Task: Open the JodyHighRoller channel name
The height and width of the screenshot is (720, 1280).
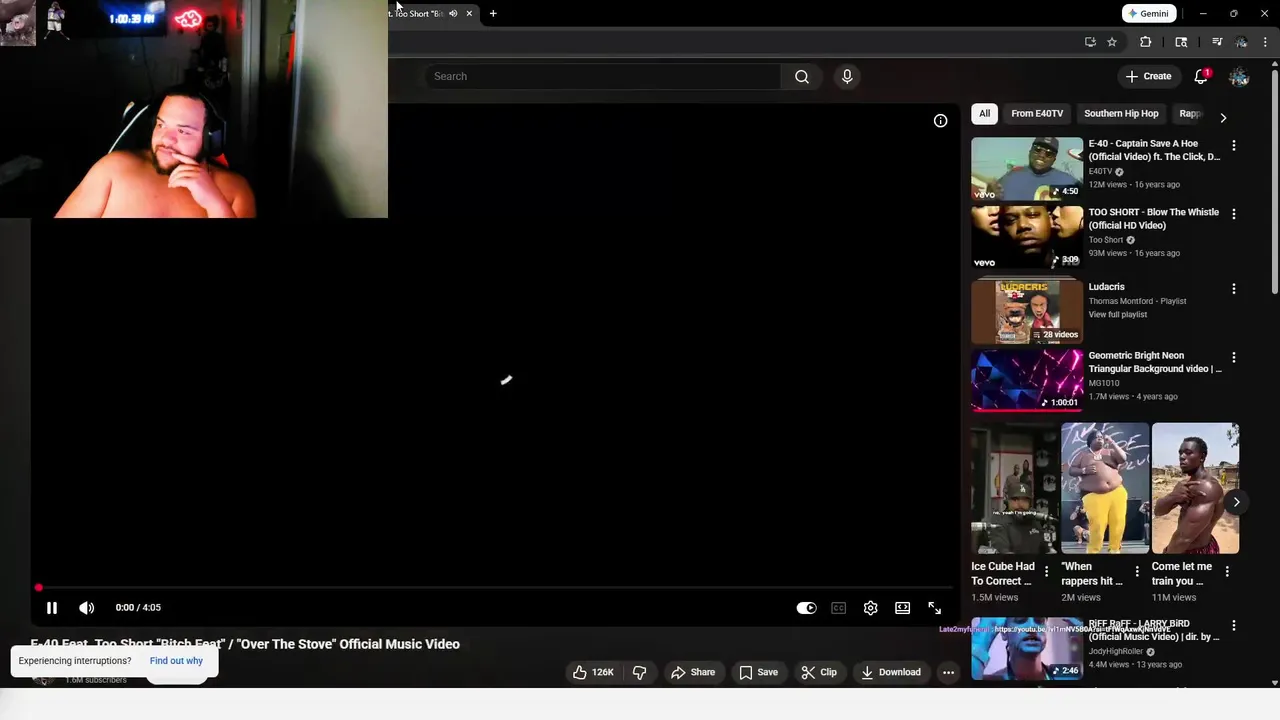Action: 1115,651
